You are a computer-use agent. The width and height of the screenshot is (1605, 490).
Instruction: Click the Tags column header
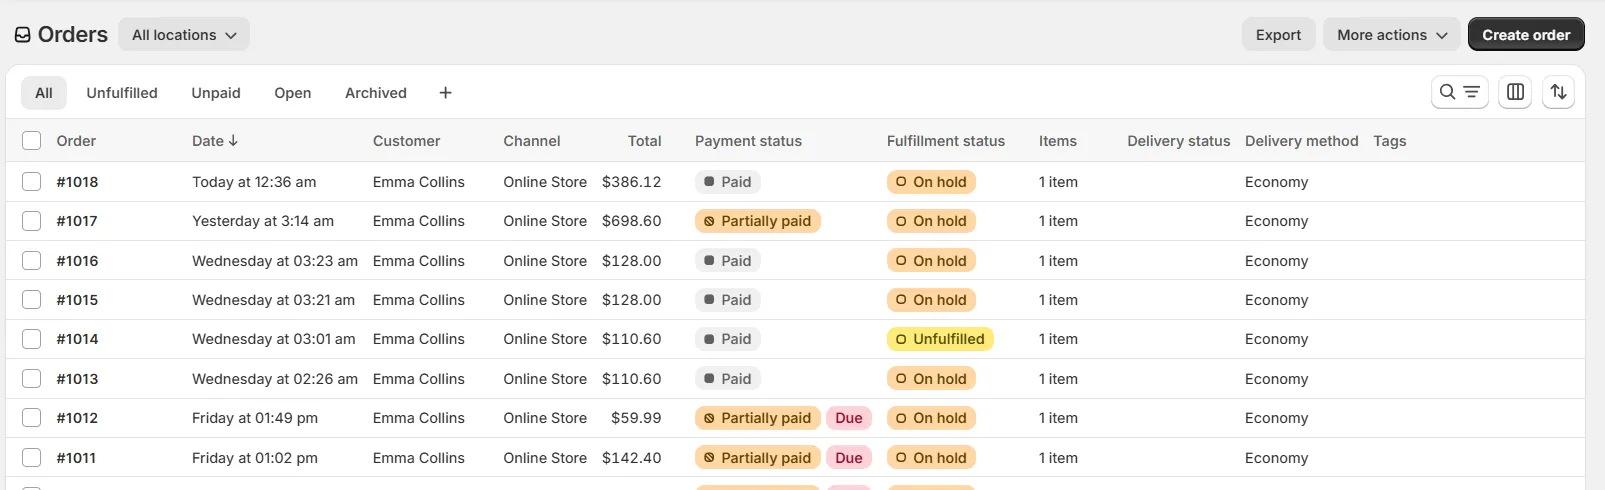tap(1390, 141)
